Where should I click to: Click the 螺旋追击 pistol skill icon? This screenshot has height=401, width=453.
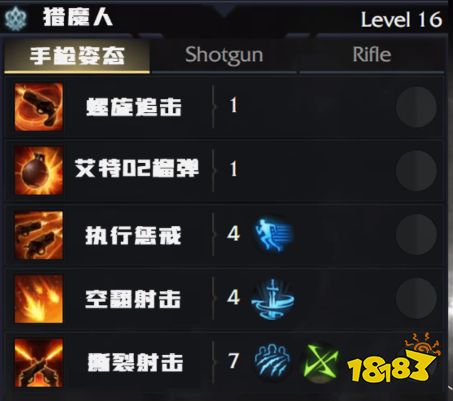(39, 107)
